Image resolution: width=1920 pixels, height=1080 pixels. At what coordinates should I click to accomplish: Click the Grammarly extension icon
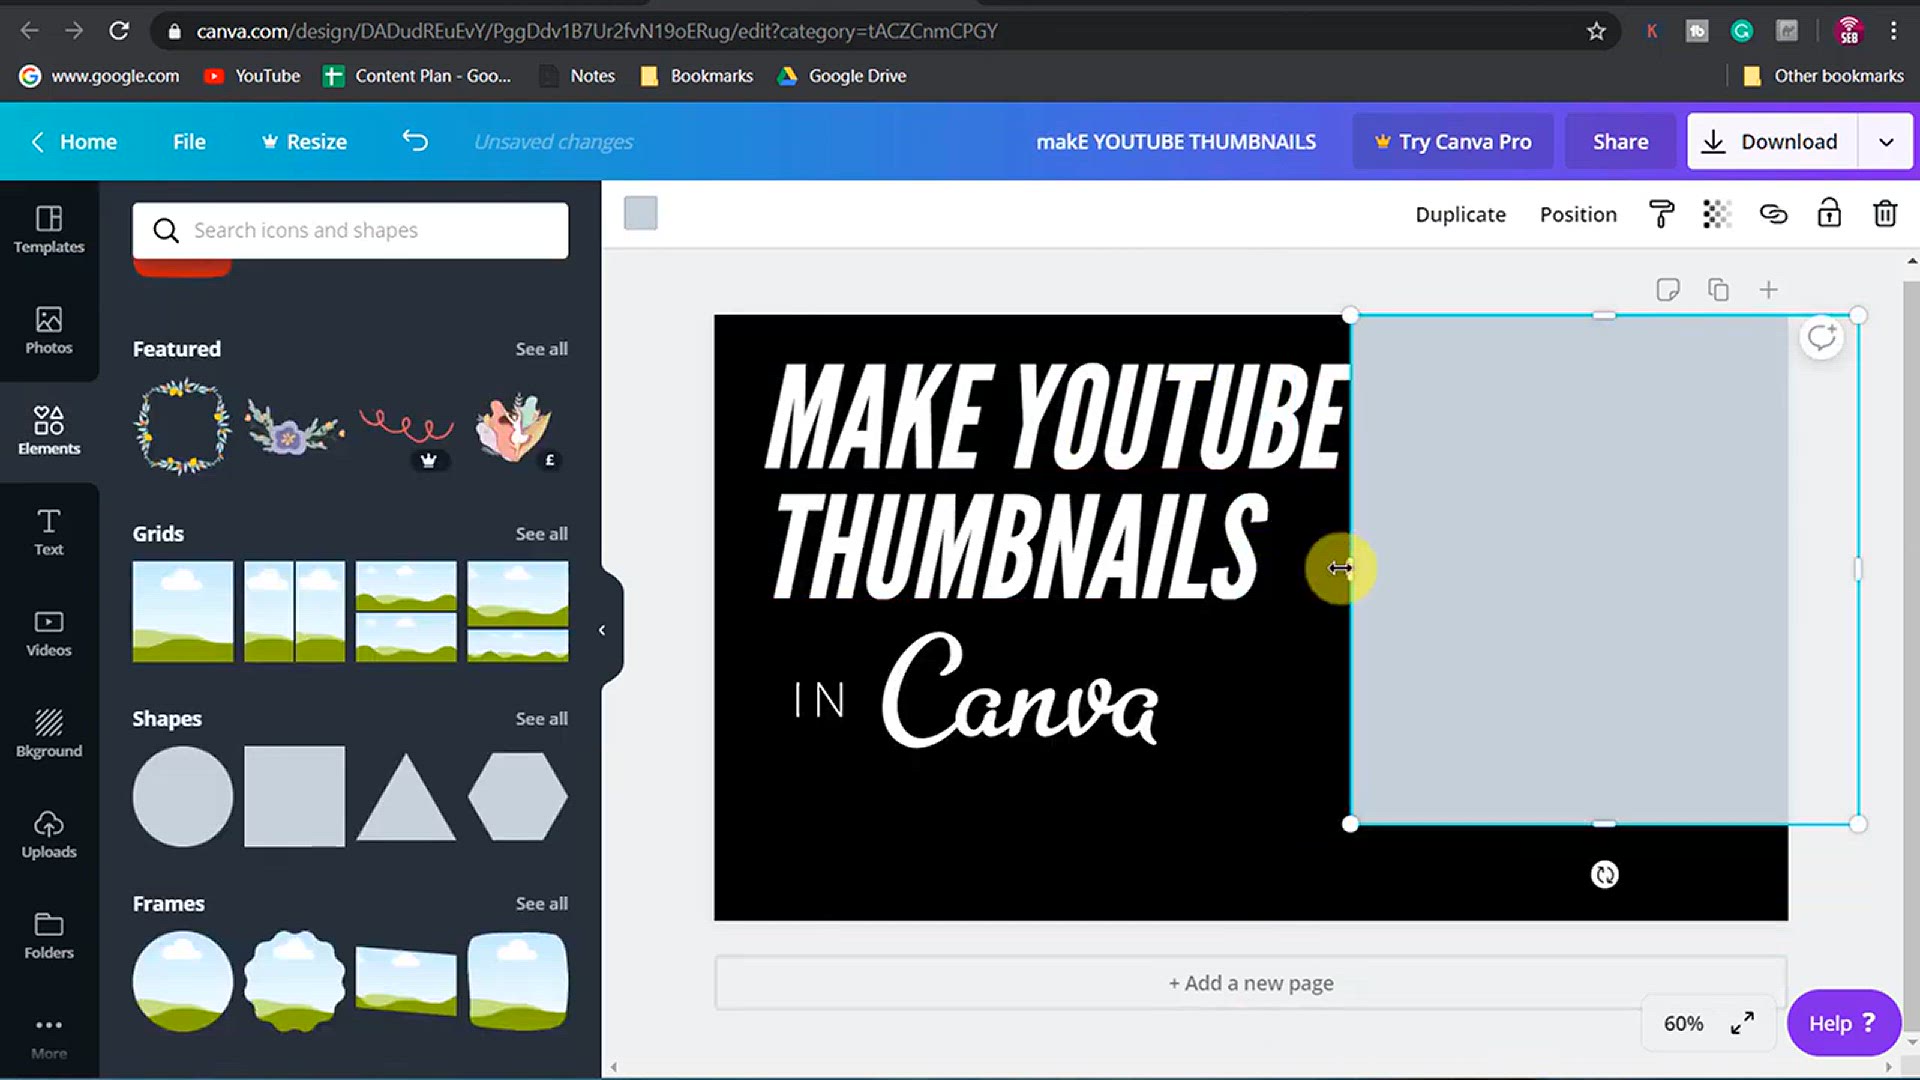pyautogui.click(x=1742, y=31)
